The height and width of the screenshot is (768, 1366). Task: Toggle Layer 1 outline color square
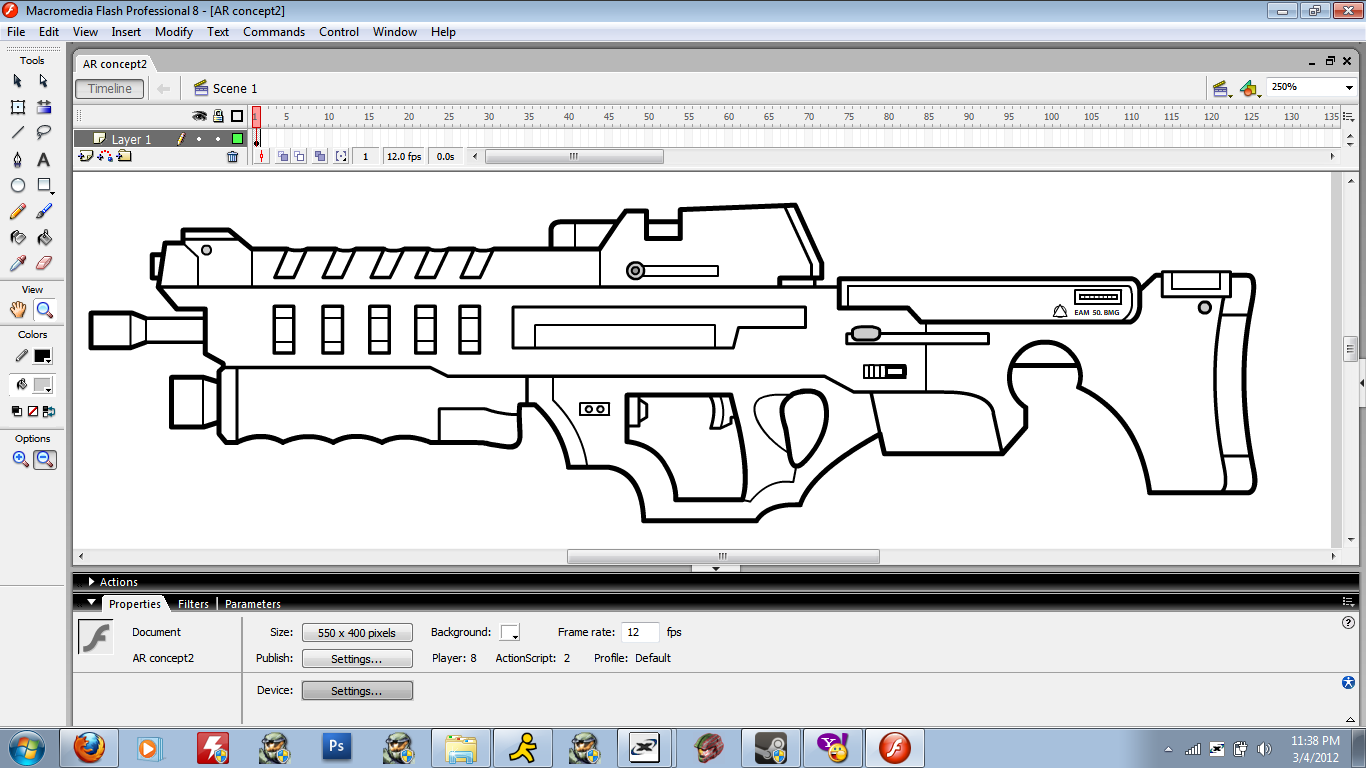pos(237,139)
